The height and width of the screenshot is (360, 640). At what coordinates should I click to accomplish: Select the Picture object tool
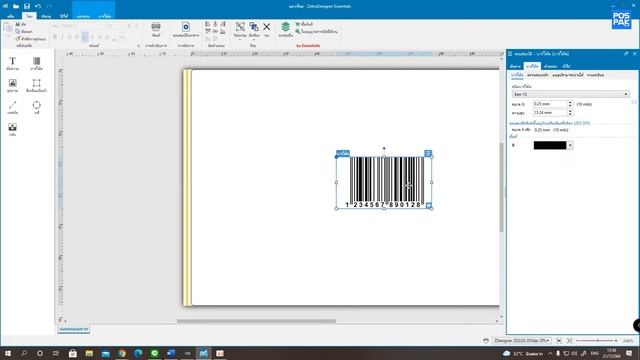[x=12, y=85]
